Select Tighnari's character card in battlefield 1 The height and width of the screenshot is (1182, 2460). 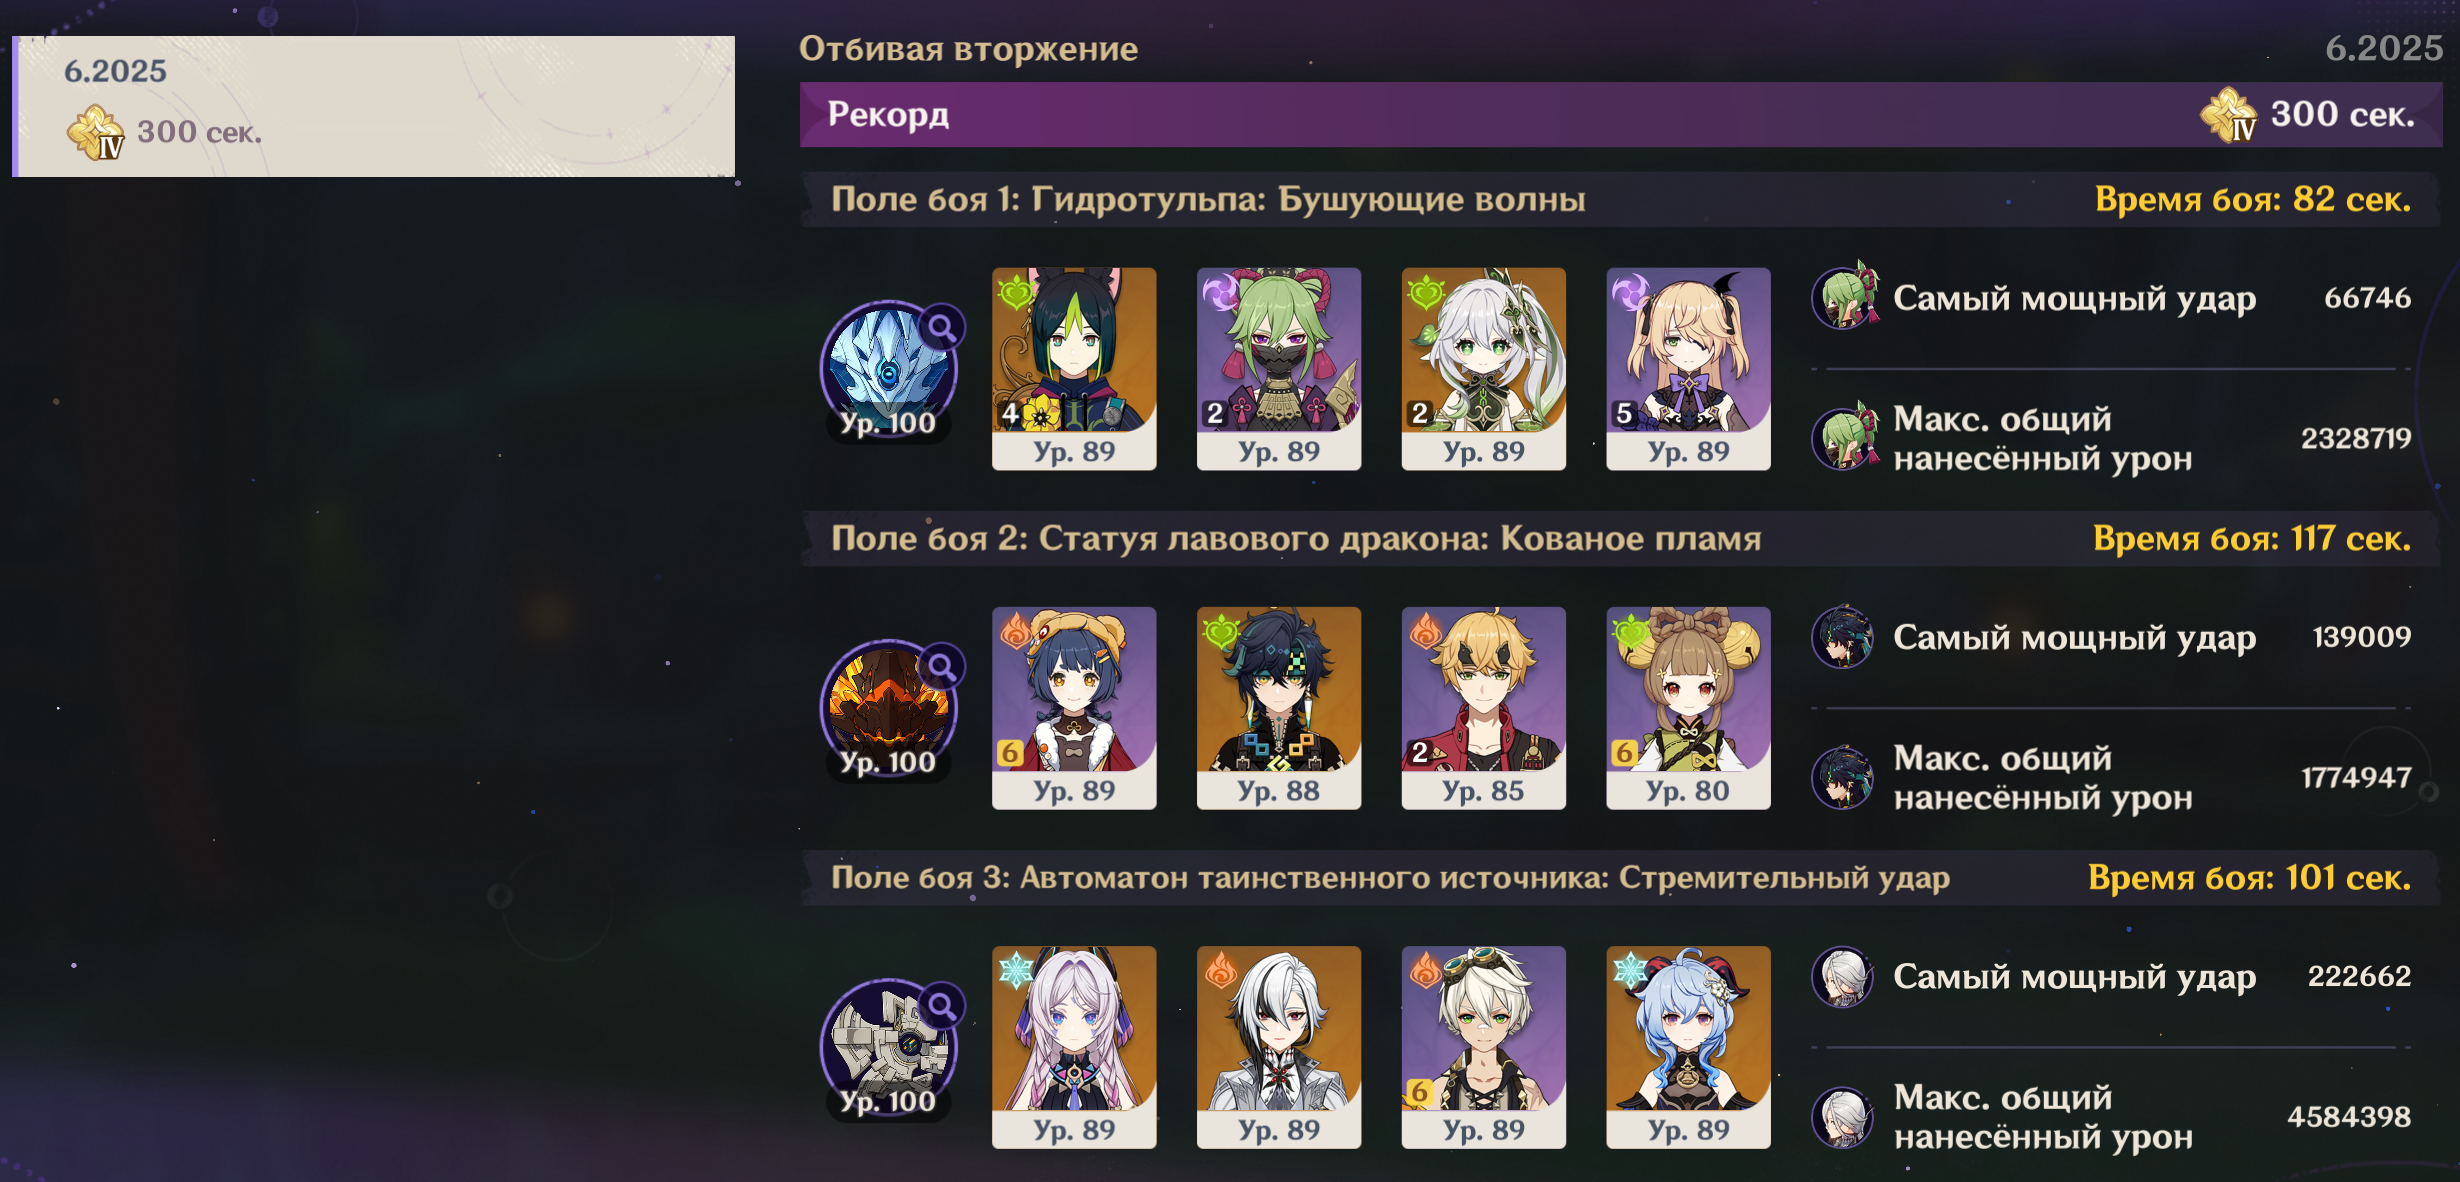click(x=1074, y=368)
